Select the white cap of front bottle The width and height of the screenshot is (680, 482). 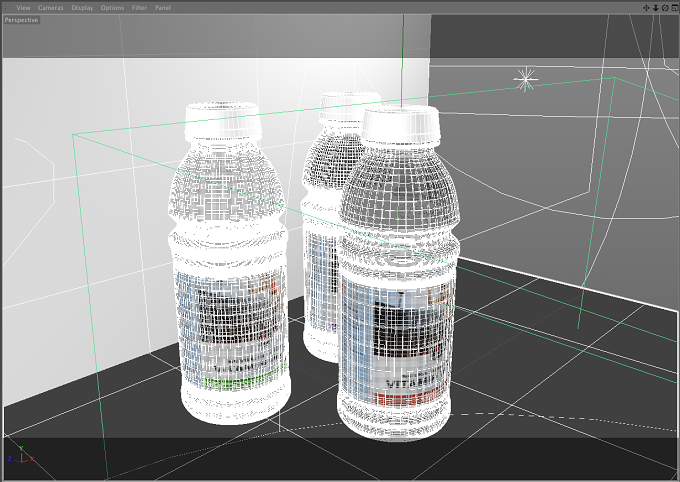pos(401,125)
